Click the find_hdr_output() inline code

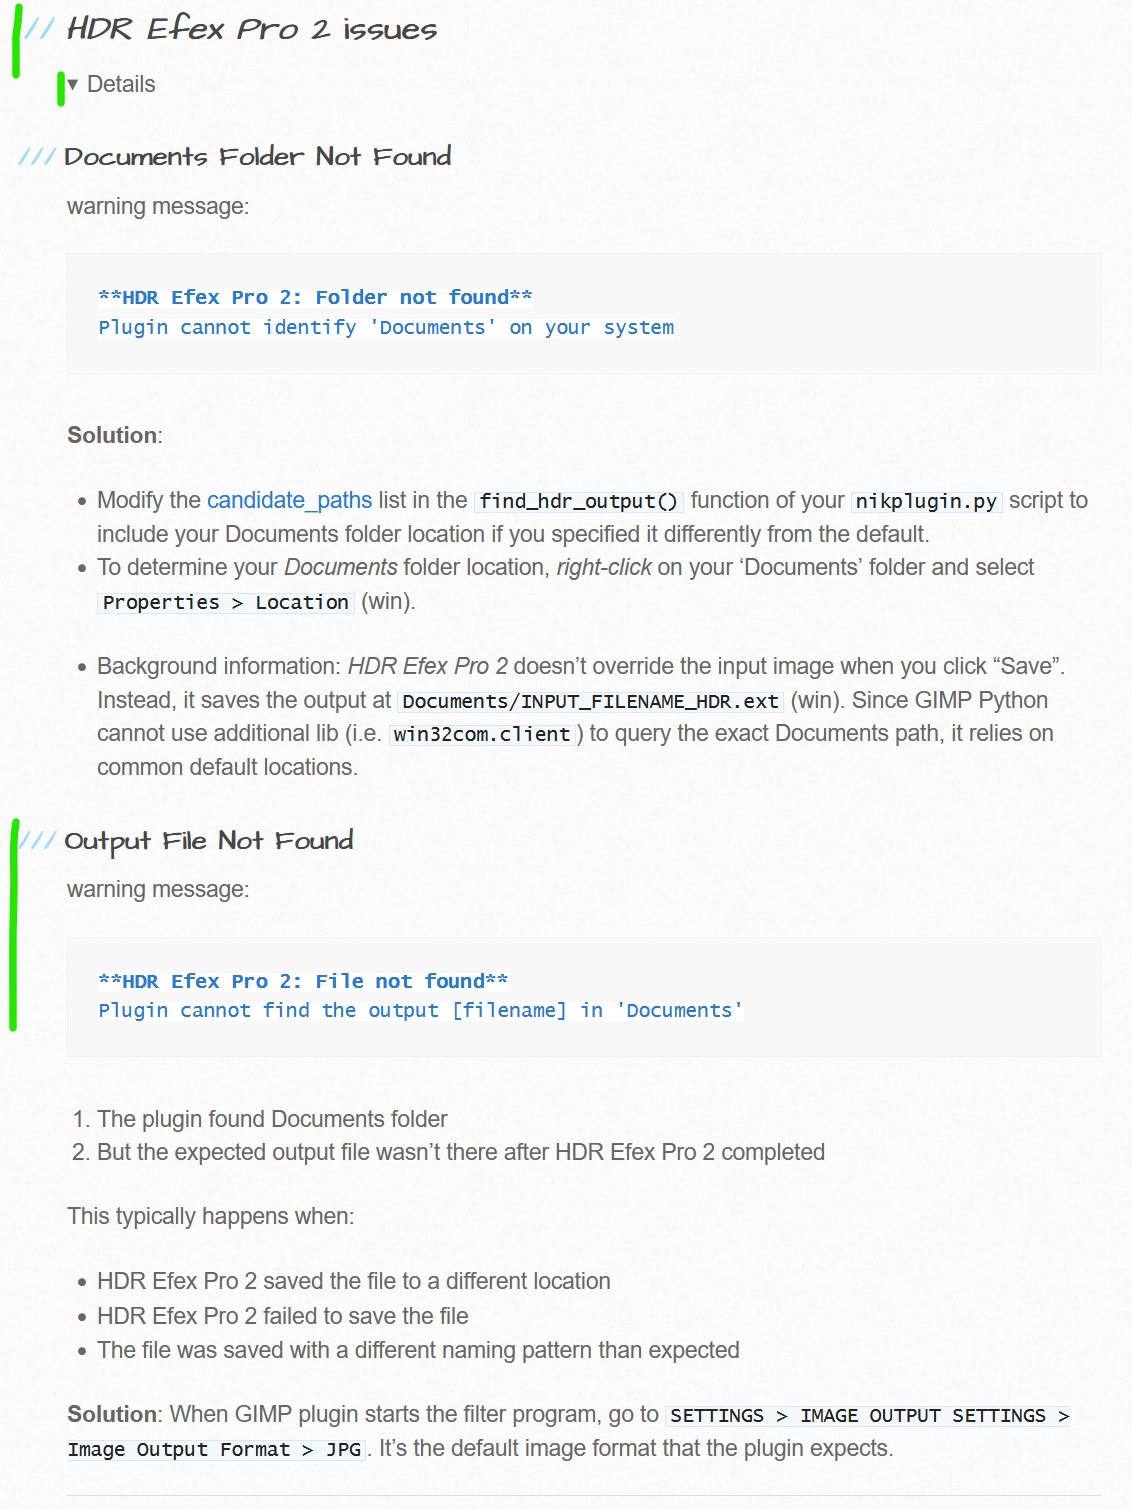[x=579, y=501]
